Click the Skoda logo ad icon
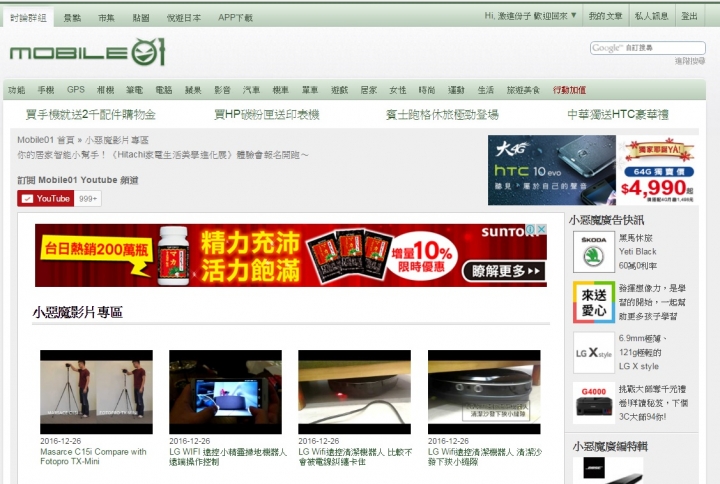720x484 pixels. [x=593, y=252]
